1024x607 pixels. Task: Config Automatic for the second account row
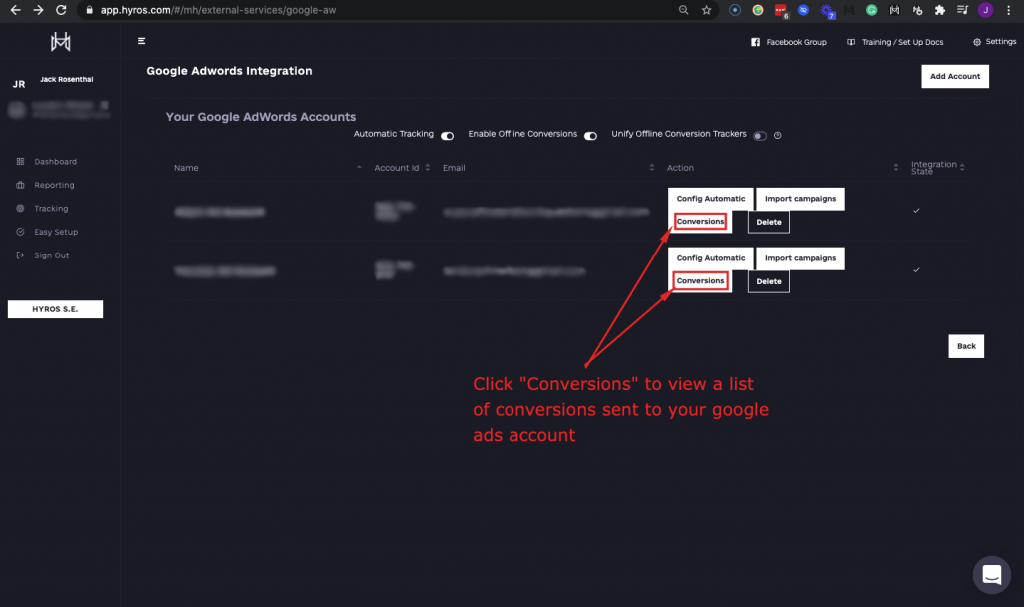(711, 258)
